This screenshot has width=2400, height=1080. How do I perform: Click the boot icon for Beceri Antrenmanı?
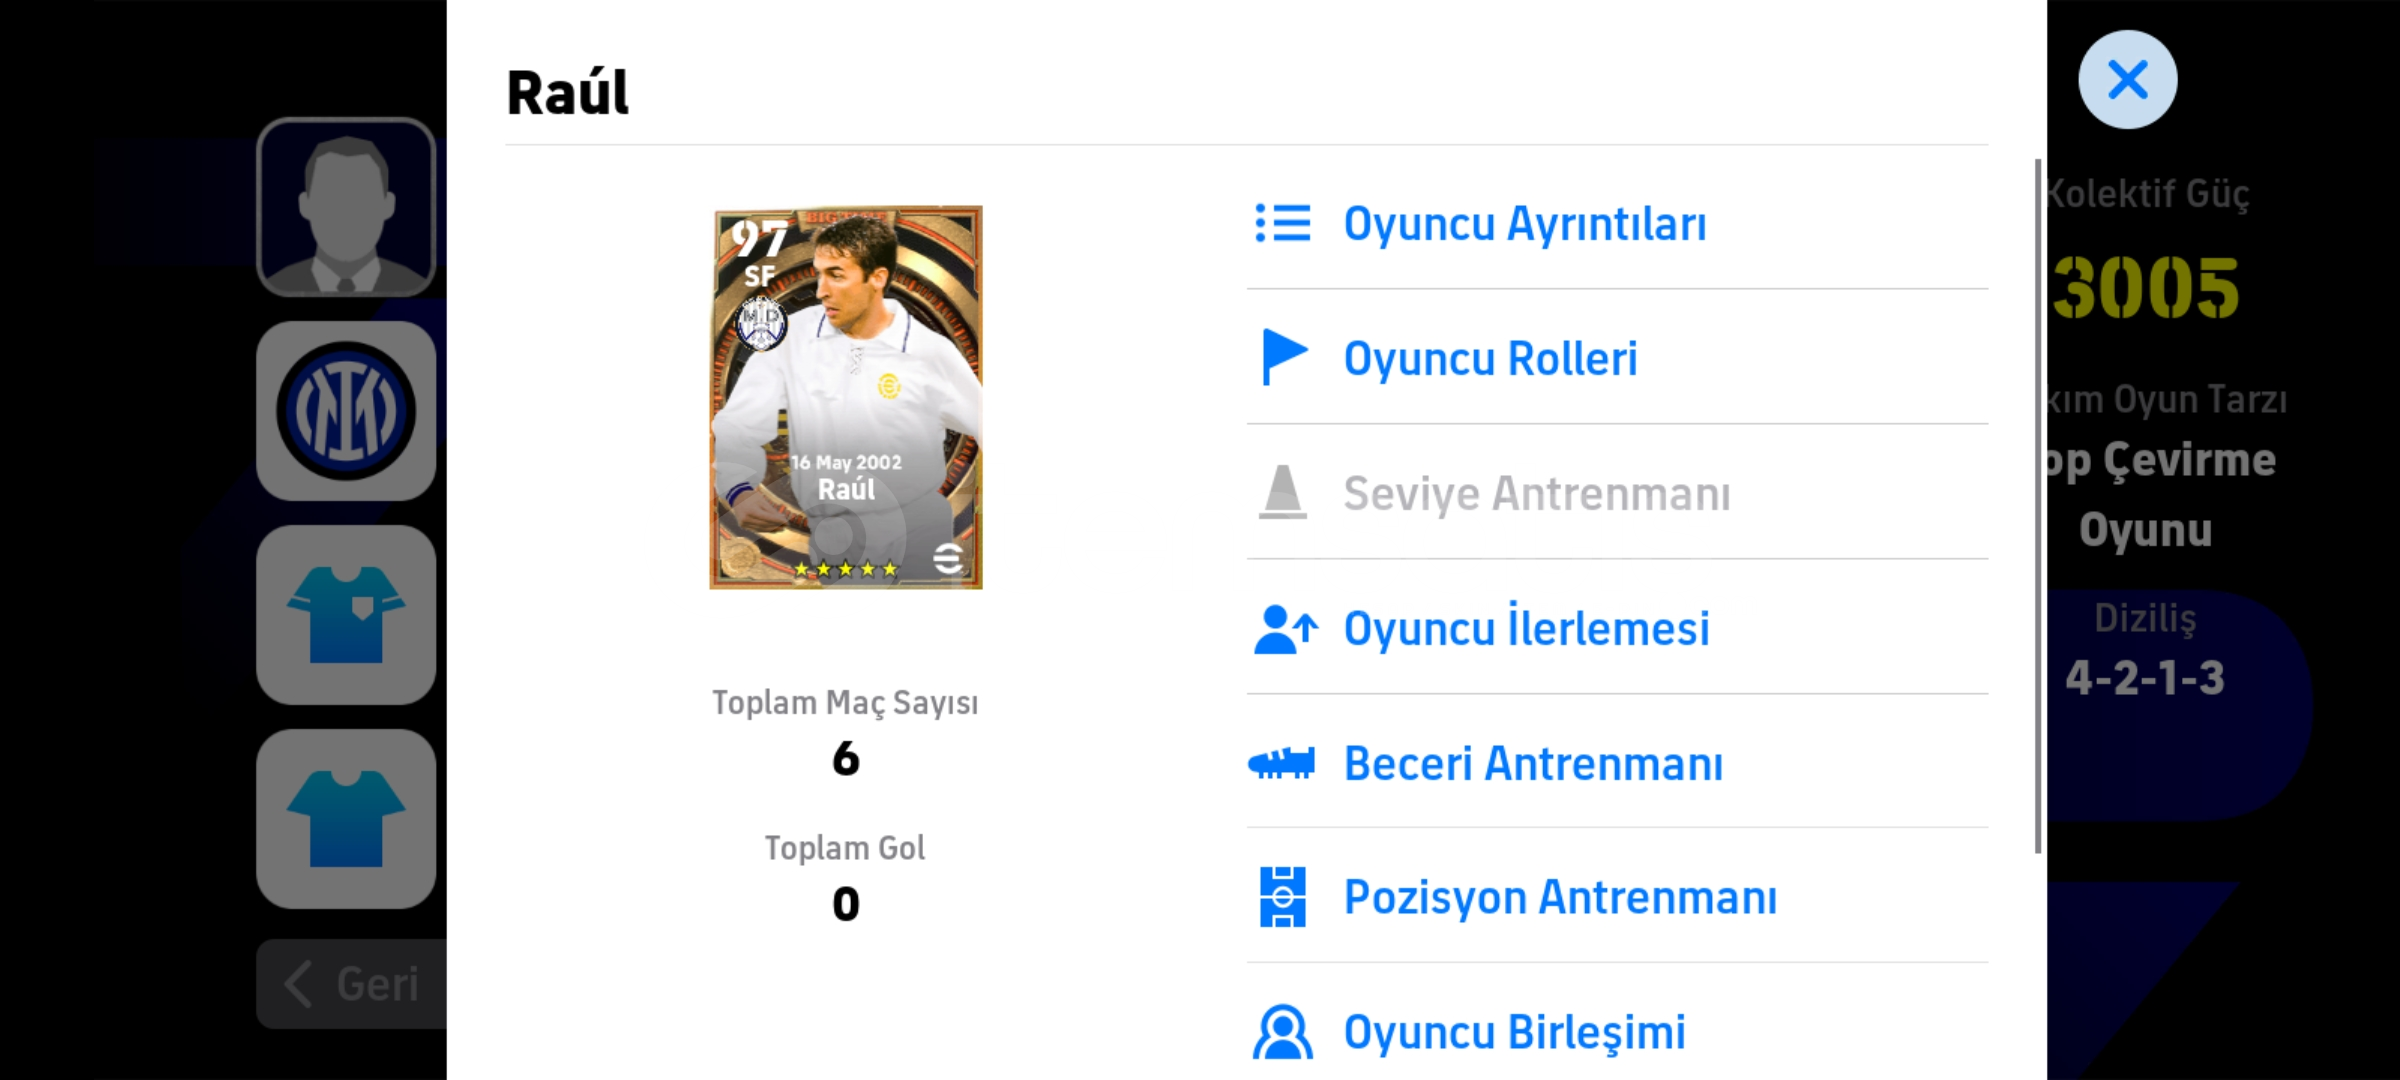click(1282, 764)
